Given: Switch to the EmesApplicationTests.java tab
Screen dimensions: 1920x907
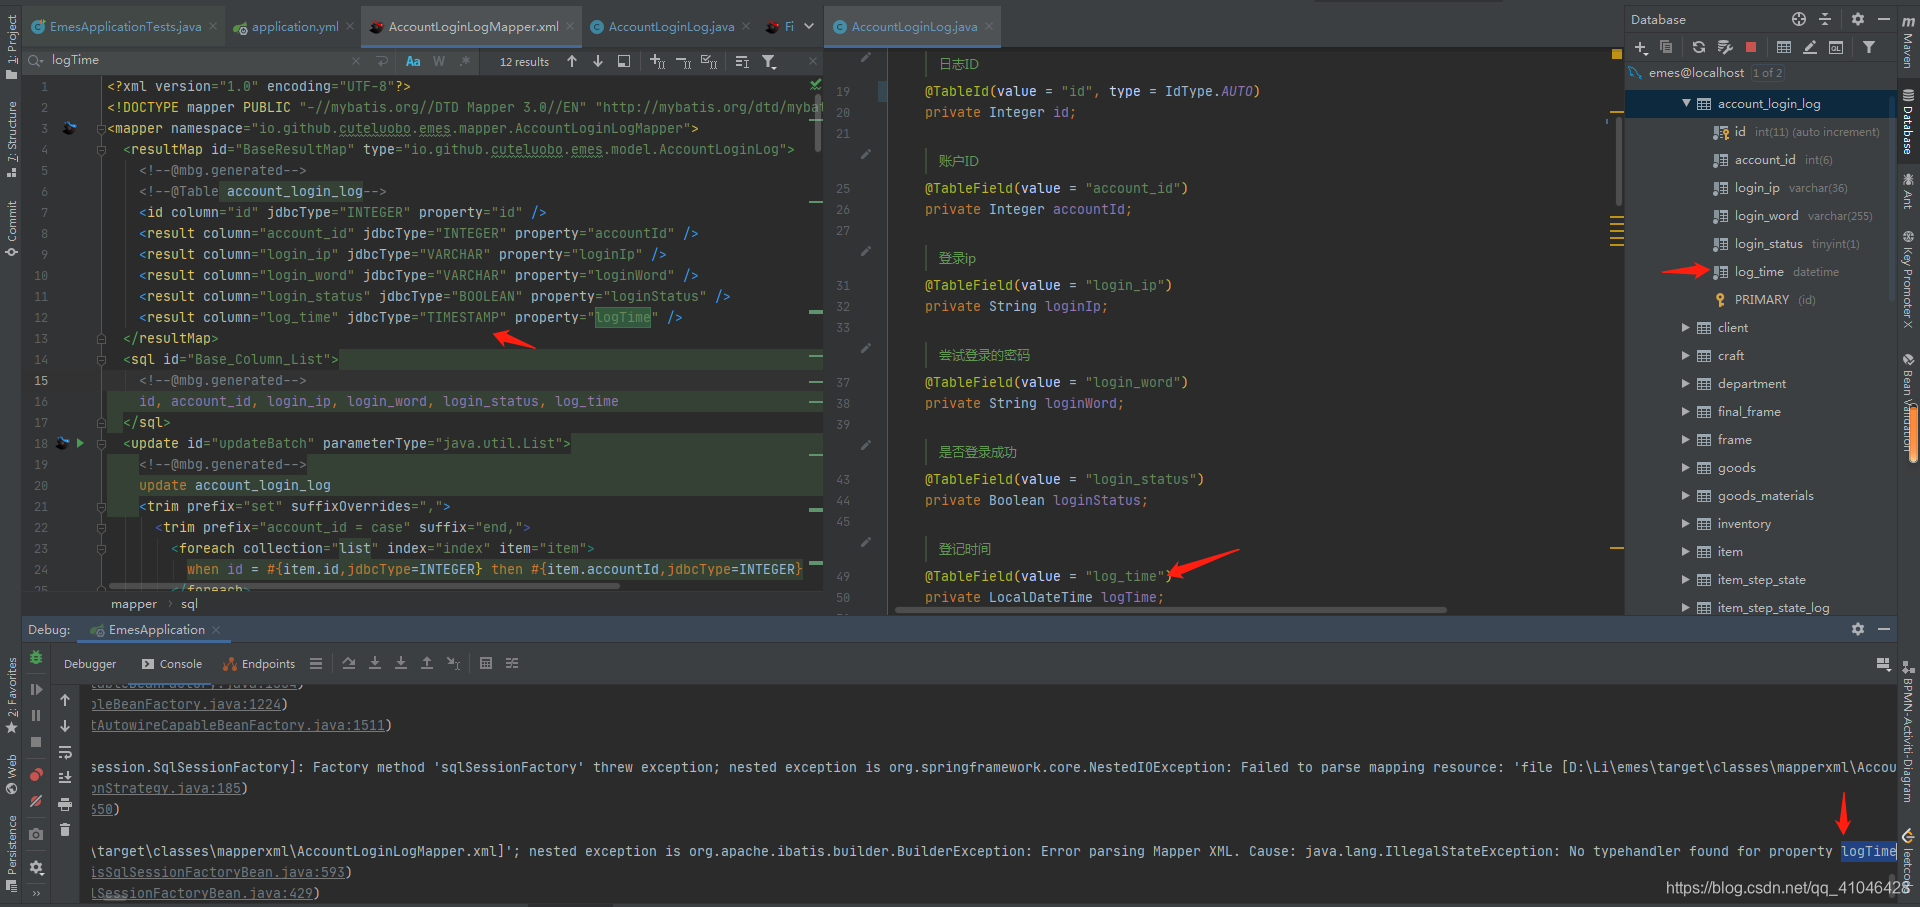Looking at the screenshot, I should point(125,27).
